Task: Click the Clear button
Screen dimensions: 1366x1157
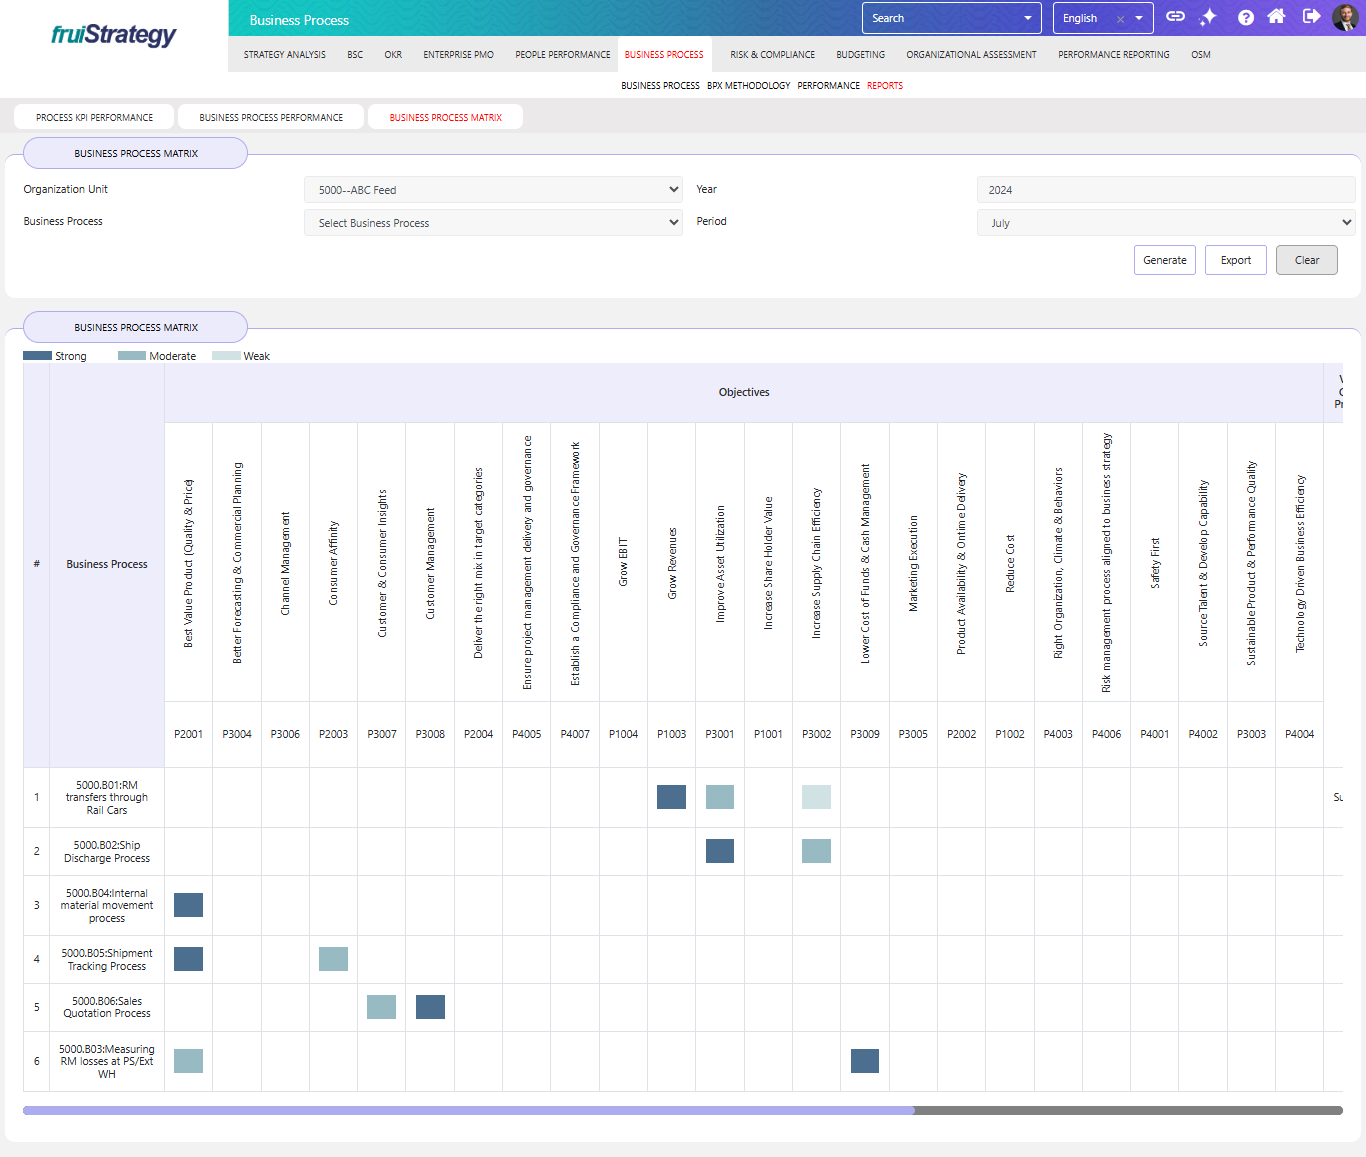Action: coord(1306,260)
